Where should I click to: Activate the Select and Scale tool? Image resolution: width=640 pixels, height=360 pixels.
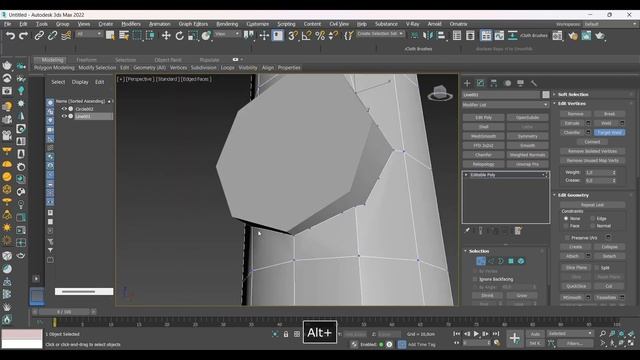[192, 36]
